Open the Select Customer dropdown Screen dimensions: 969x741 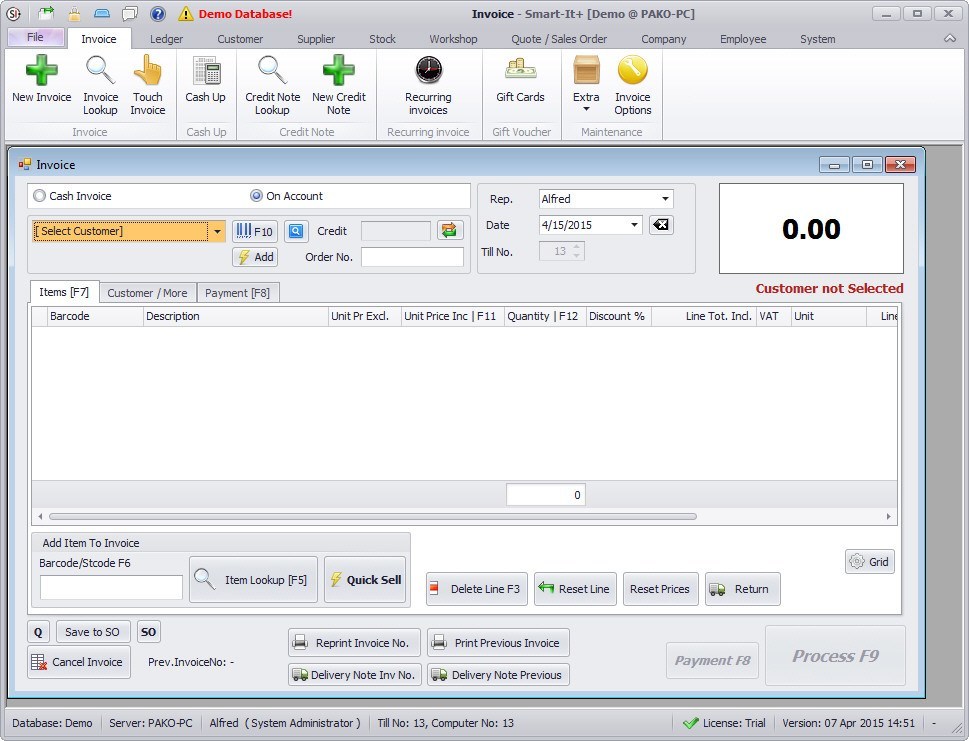coord(217,231)
